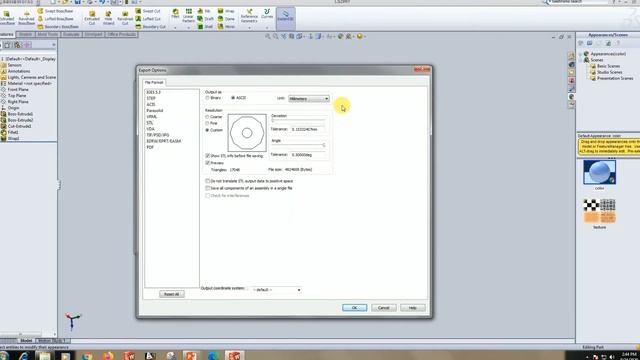Click the Dome feature icon
This screenshot has width=640, height=360.
click(x=220, y=19)
